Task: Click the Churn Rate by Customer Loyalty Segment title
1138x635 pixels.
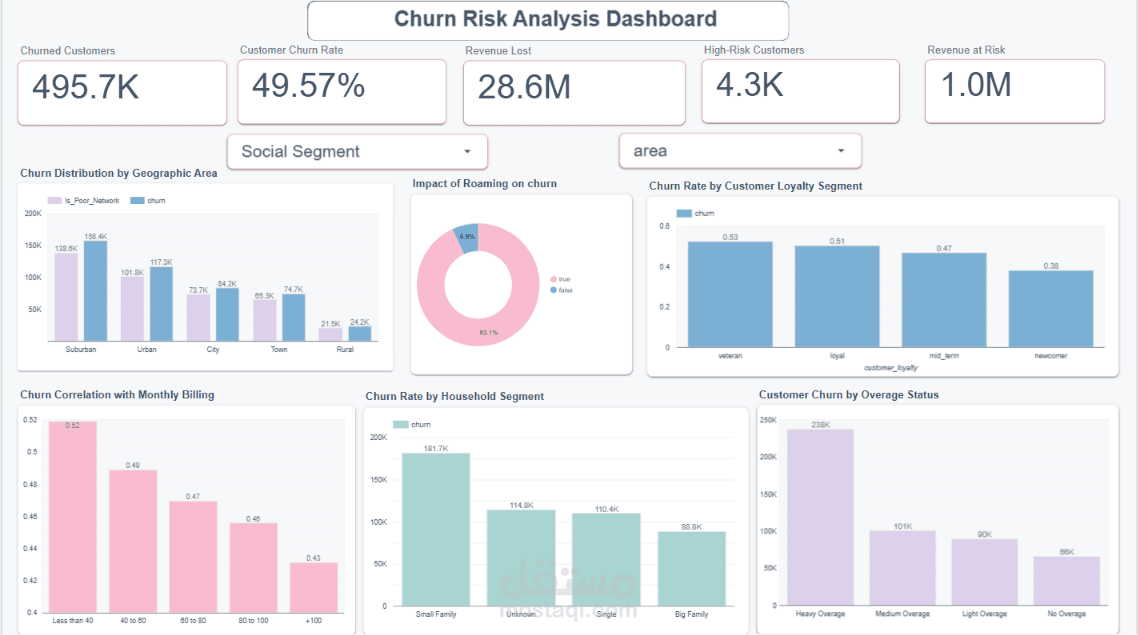Action: pos(756,186)
